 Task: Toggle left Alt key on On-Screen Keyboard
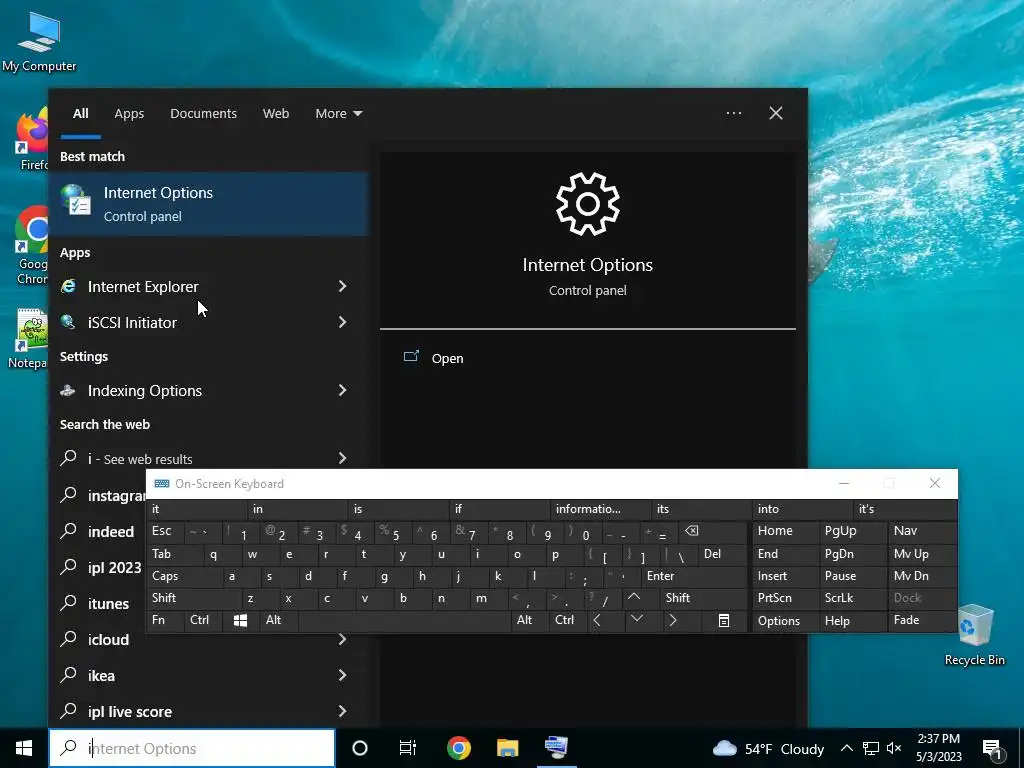278,620
